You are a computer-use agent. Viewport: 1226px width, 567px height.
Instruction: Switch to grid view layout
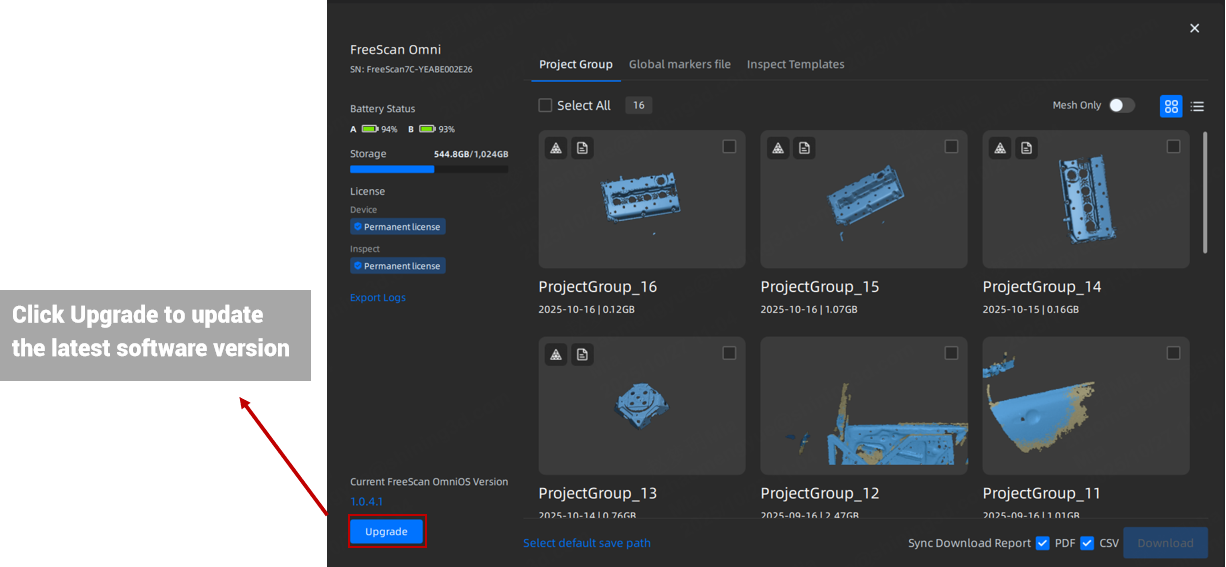[1171, 106]
